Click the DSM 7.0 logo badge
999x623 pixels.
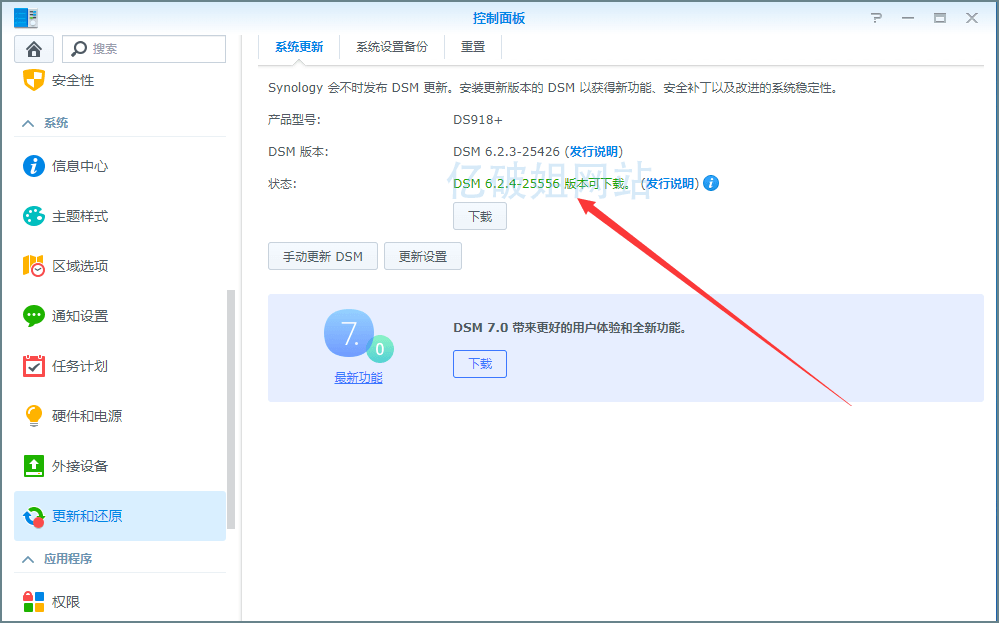(x=358, y=336)
